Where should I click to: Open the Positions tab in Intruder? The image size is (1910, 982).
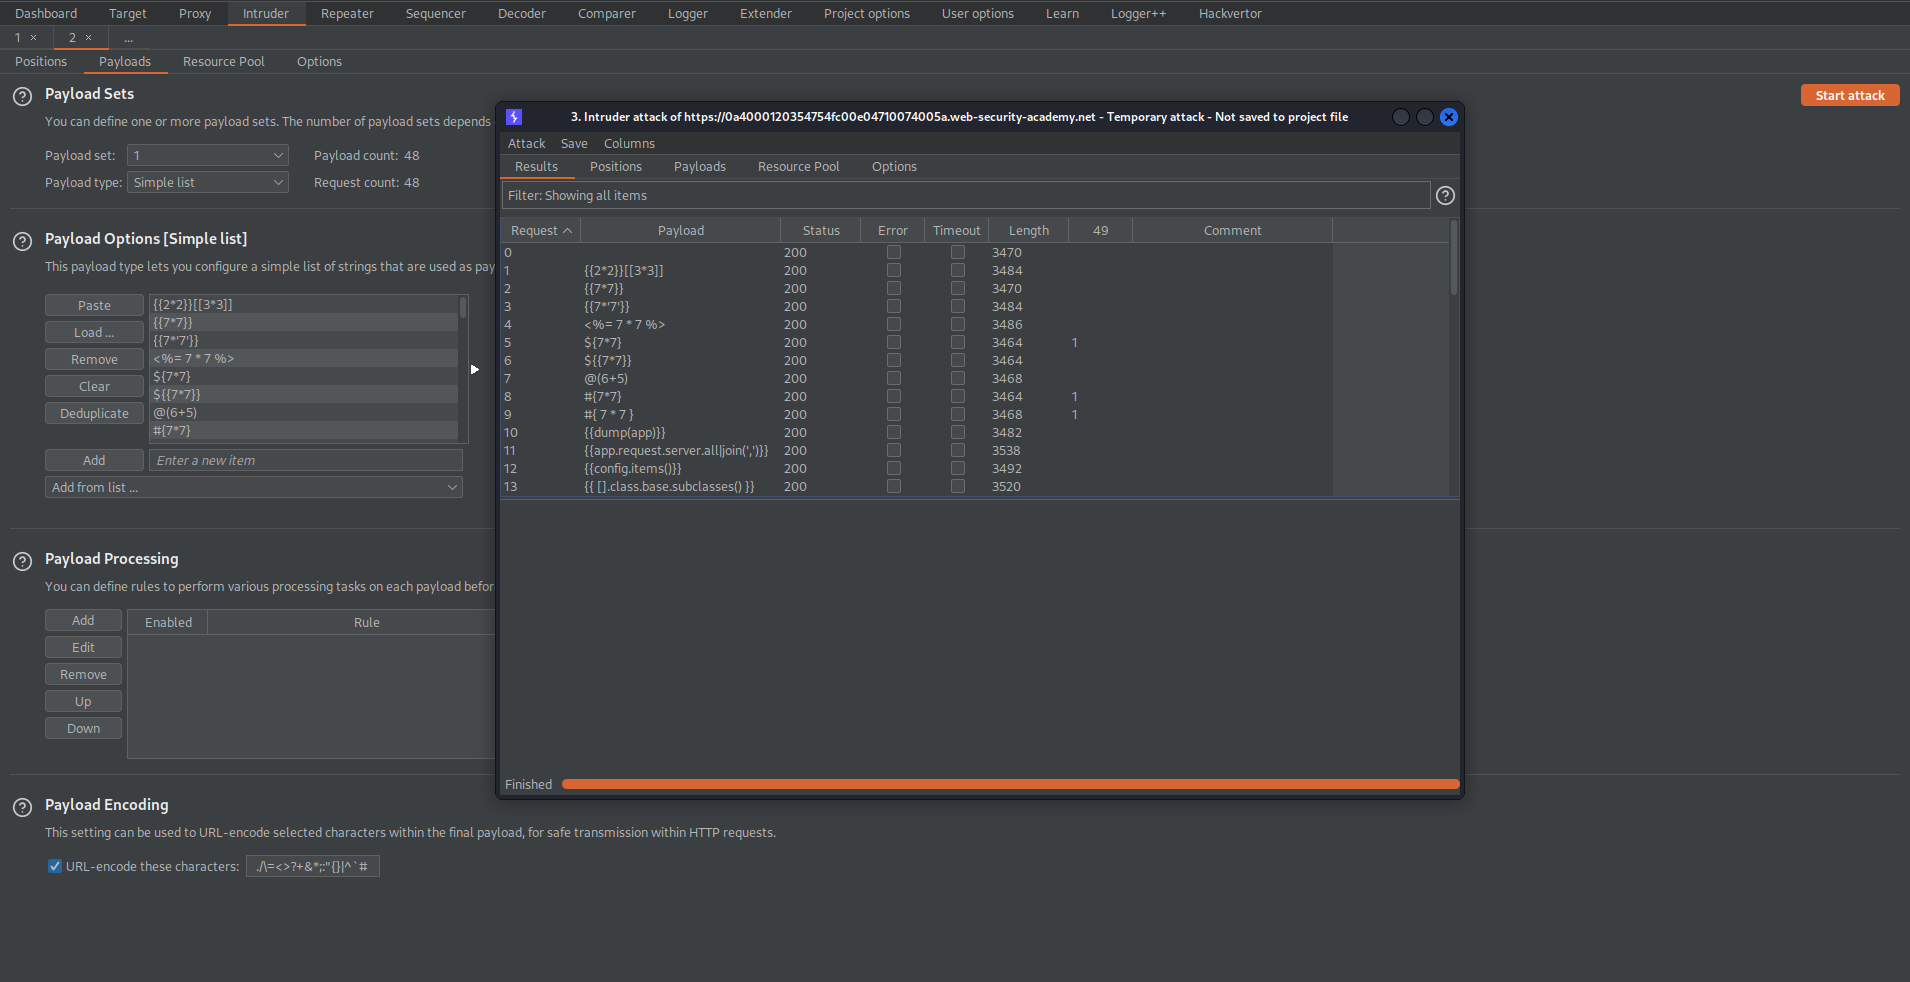tap(41, 61)
